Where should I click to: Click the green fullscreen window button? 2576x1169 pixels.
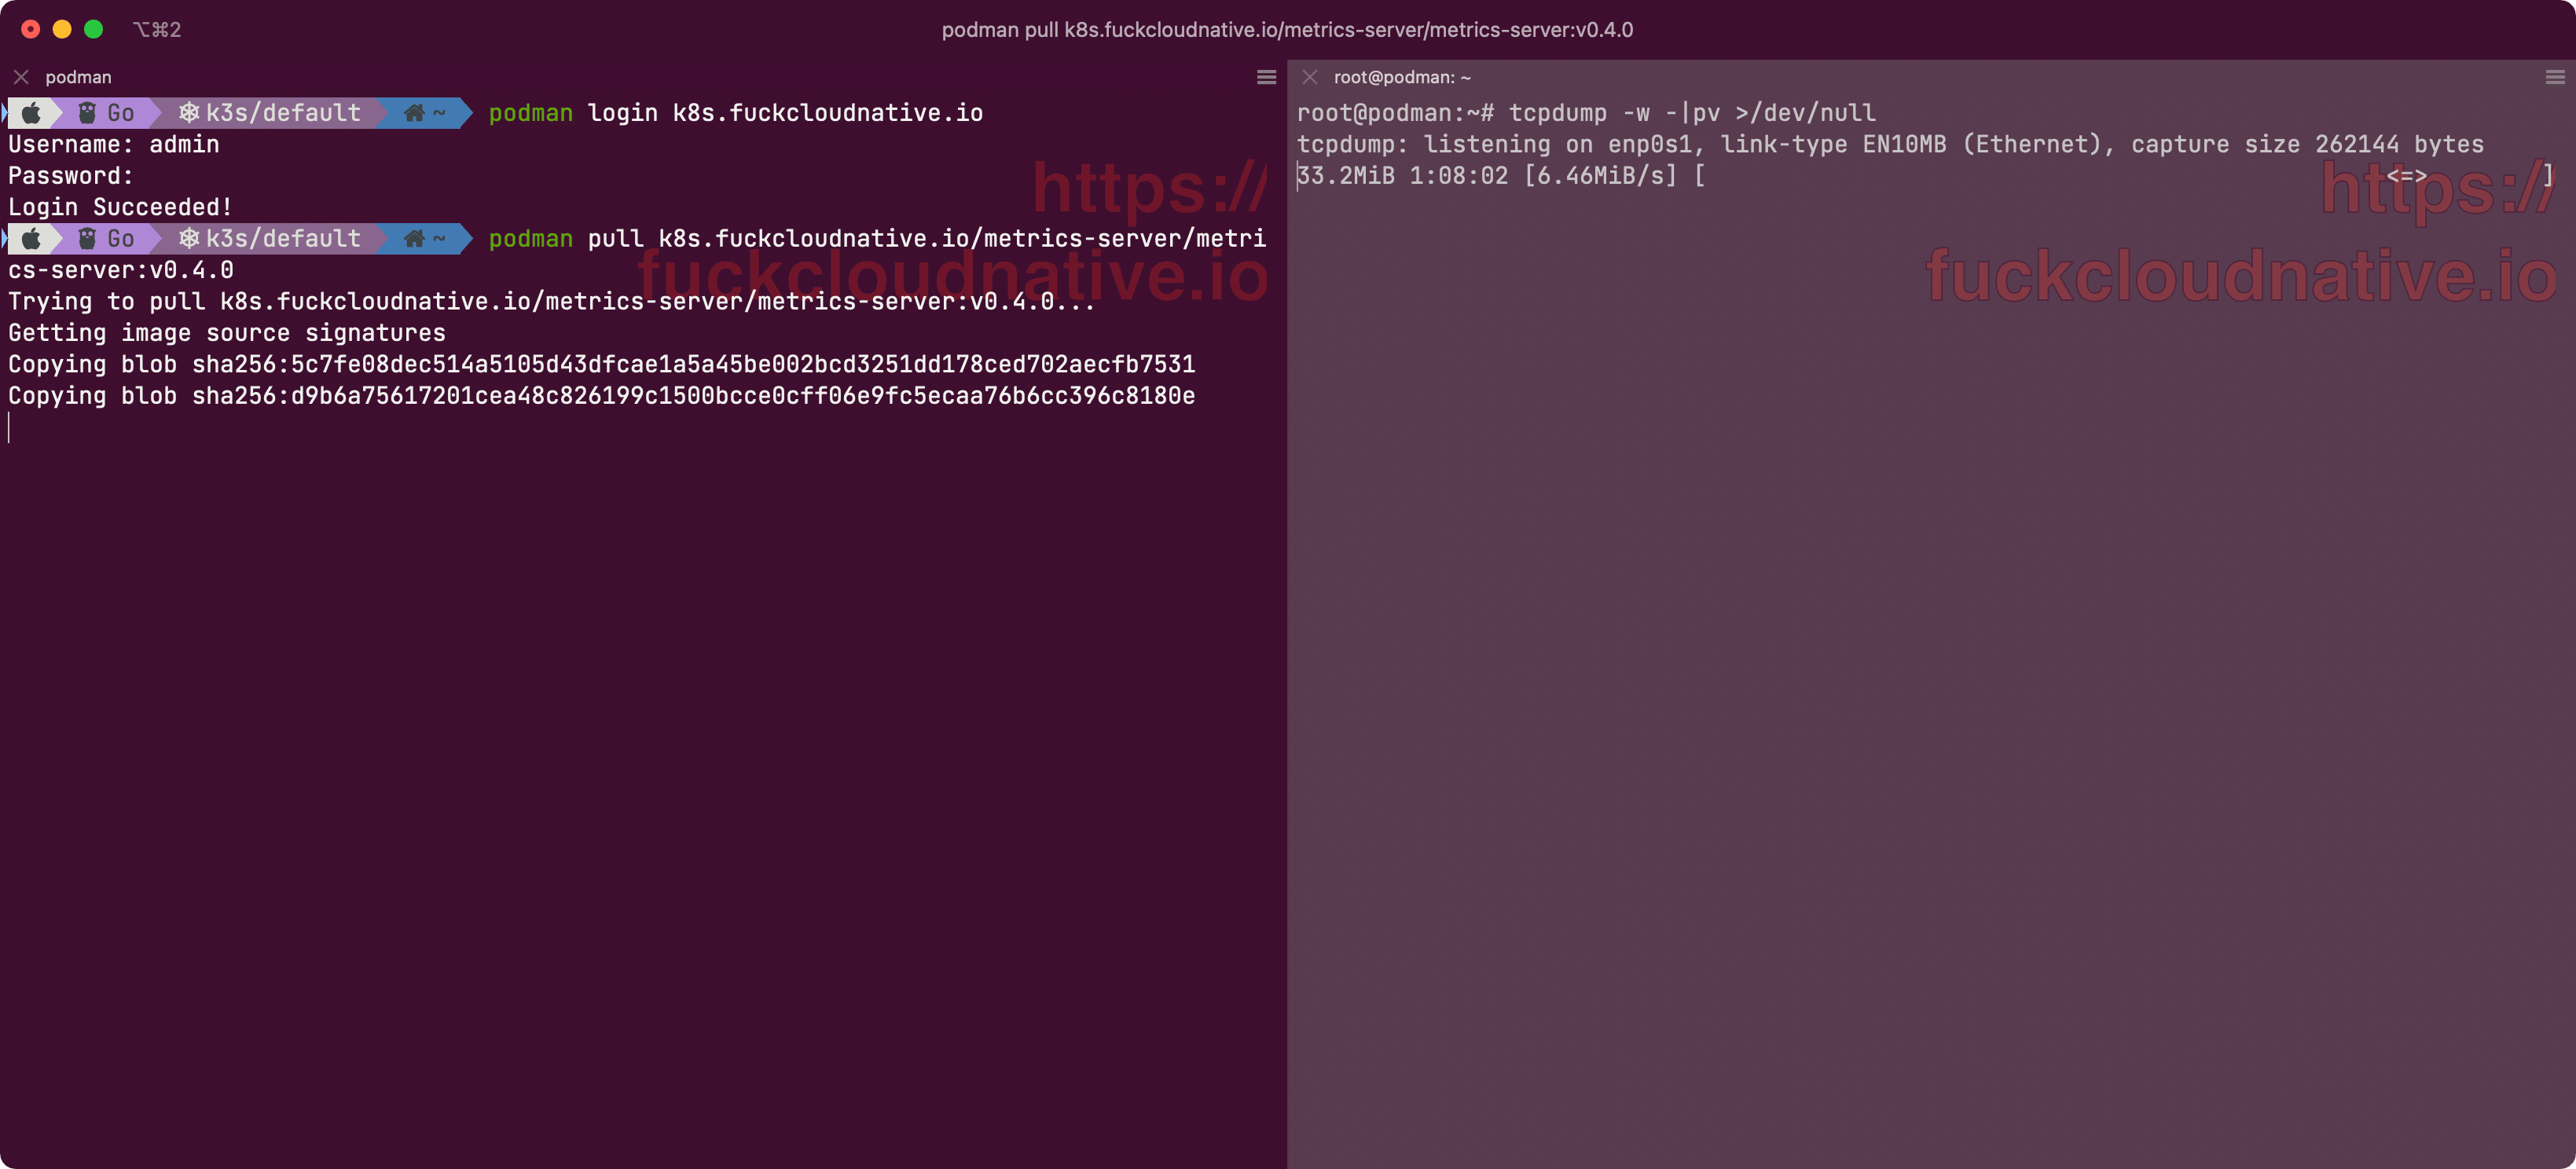94,29
